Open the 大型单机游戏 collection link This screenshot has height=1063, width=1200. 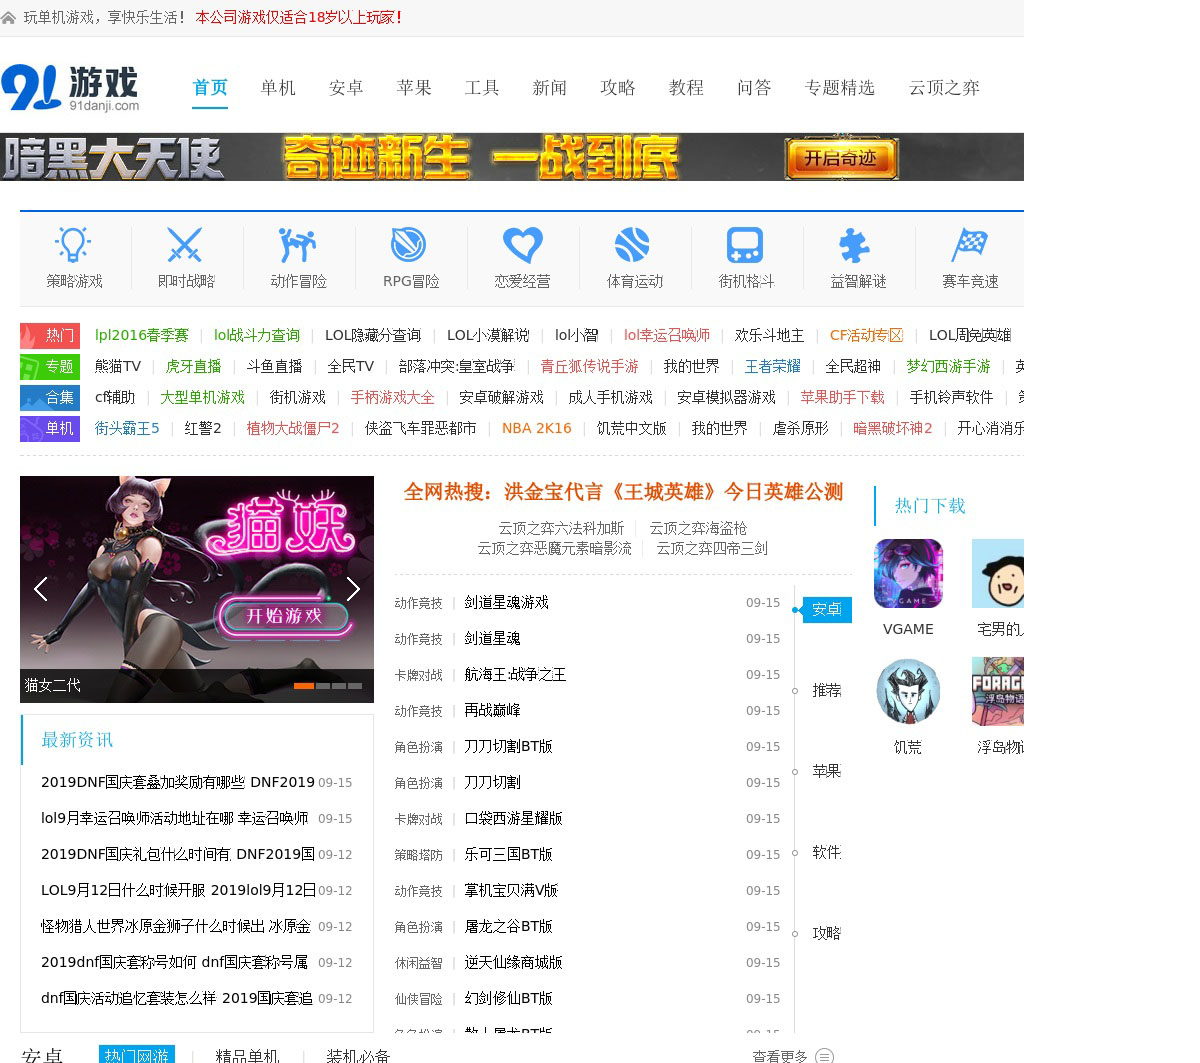pos(202,397)
